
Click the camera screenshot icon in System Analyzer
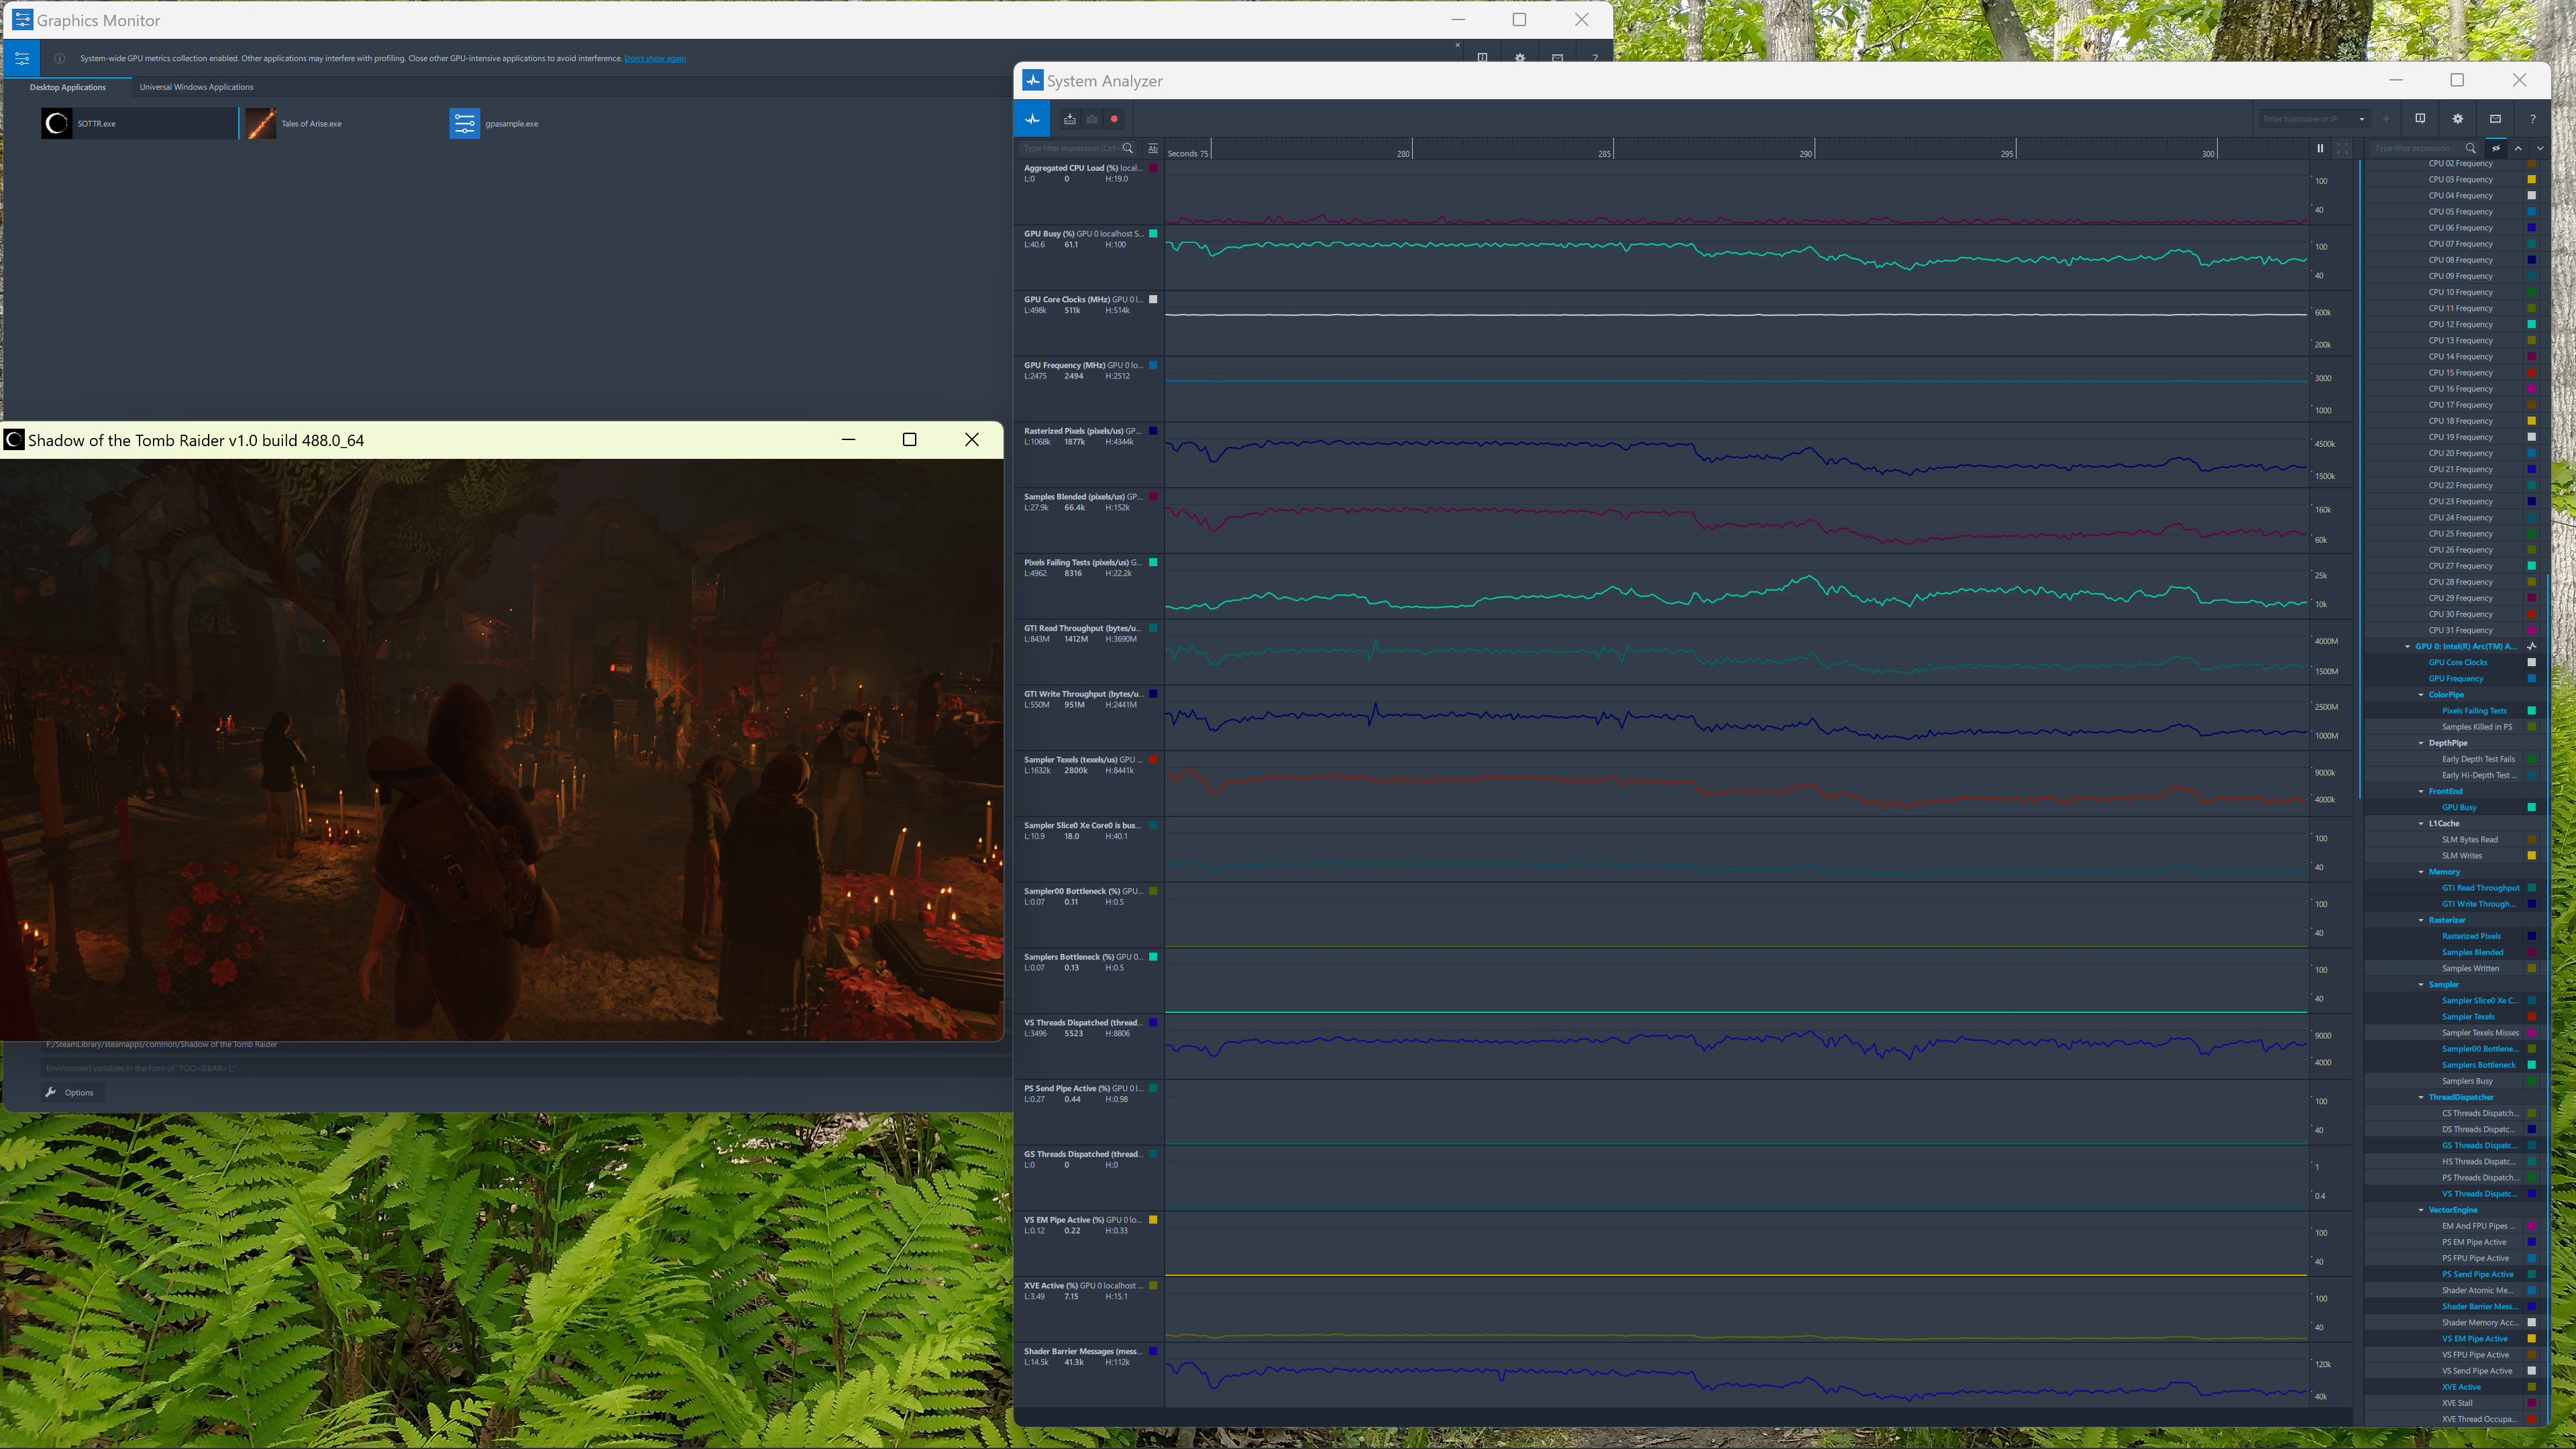[1092, 119]
